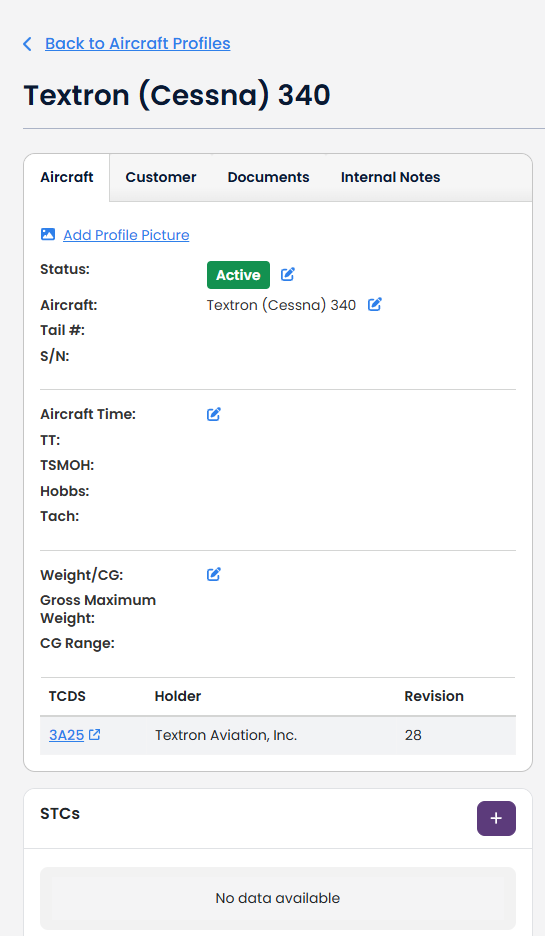Switch to the Customer tab
545x936 pixels.
(x=161, y=177)
